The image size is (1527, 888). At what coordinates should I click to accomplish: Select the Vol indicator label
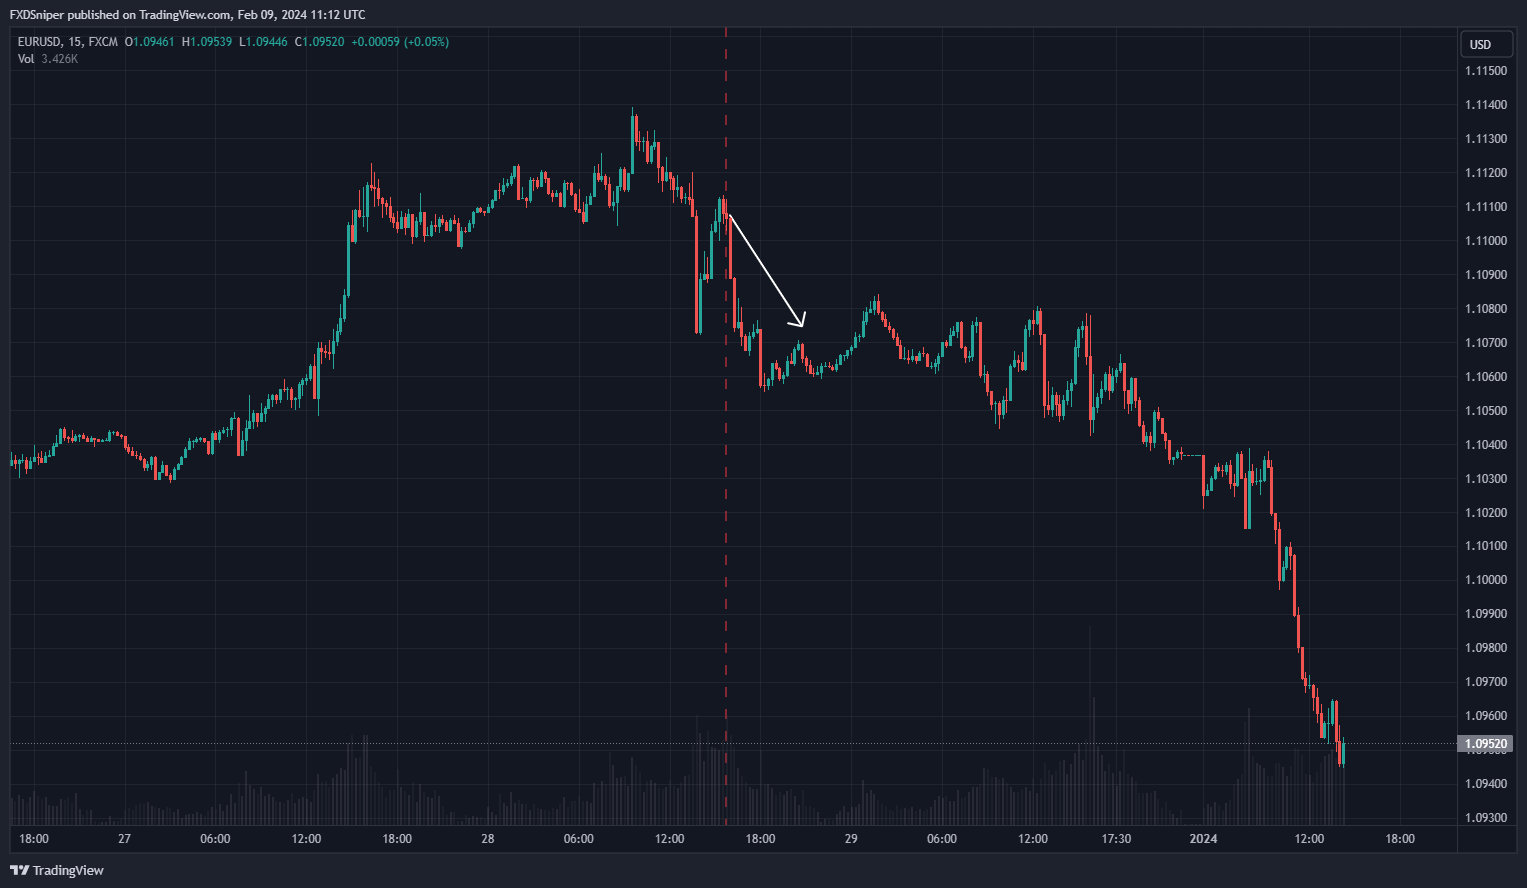[x=26, y=59]
